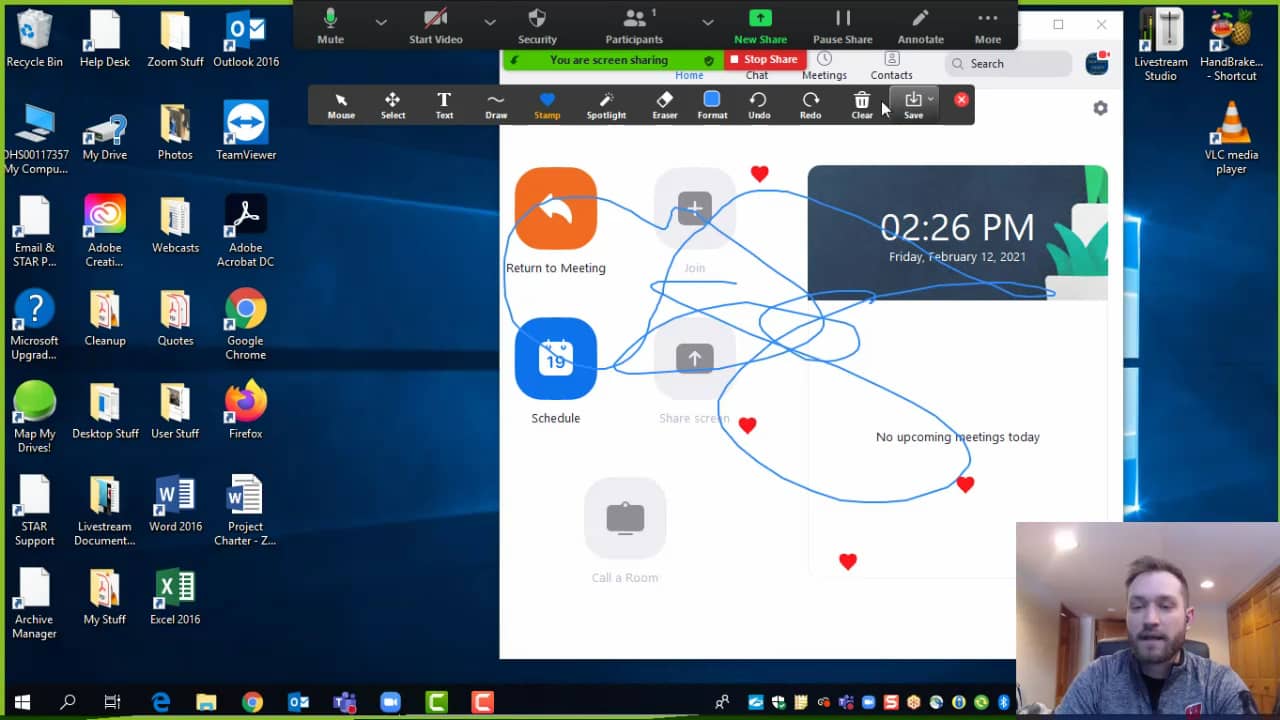1280x720 pixels.
Task: Open the Stamp tool
Action: point(547,105)
